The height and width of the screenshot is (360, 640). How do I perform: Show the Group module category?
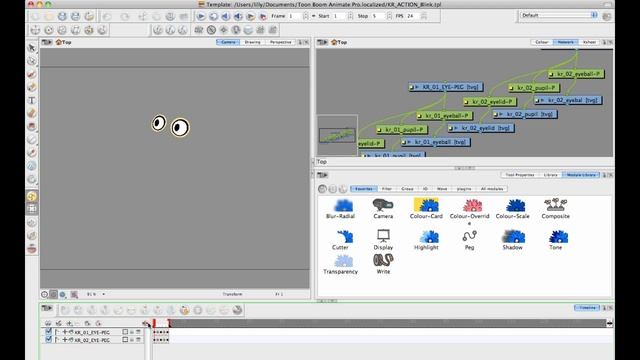coord(407,189)
